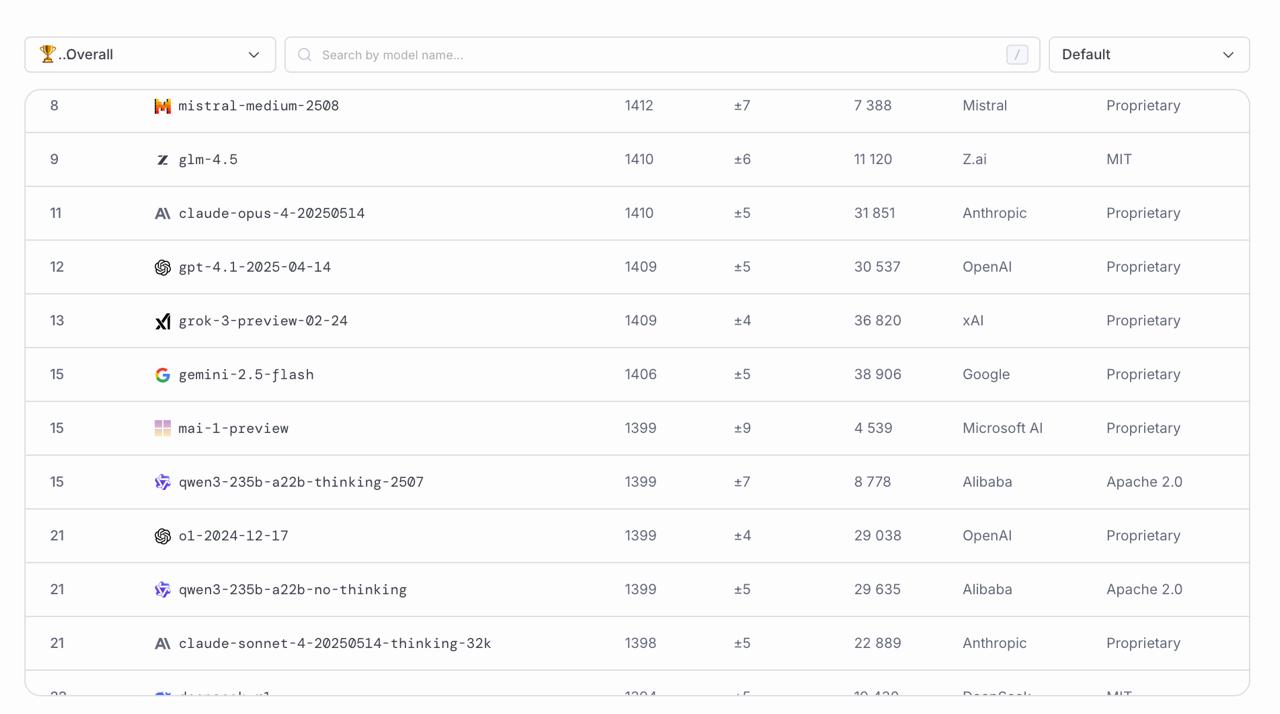Click the Z.ai logo beside glm-4.5
Viewport: 1280px width, 714px height.
point(162,160)
